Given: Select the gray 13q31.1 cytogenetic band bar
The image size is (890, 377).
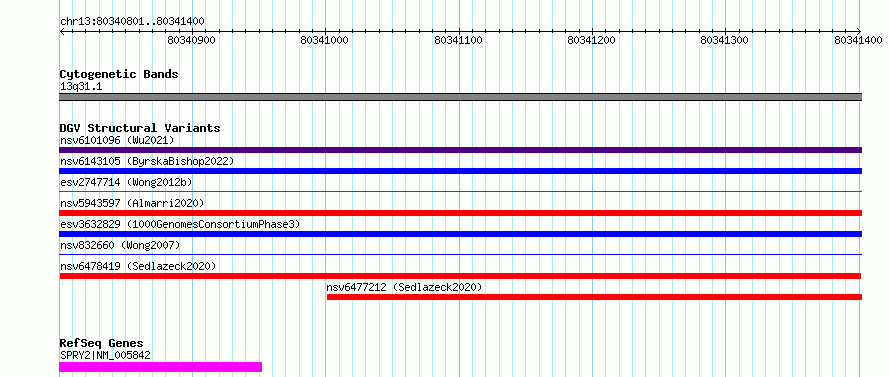Looking at the screenshot, I should [460, 97].
